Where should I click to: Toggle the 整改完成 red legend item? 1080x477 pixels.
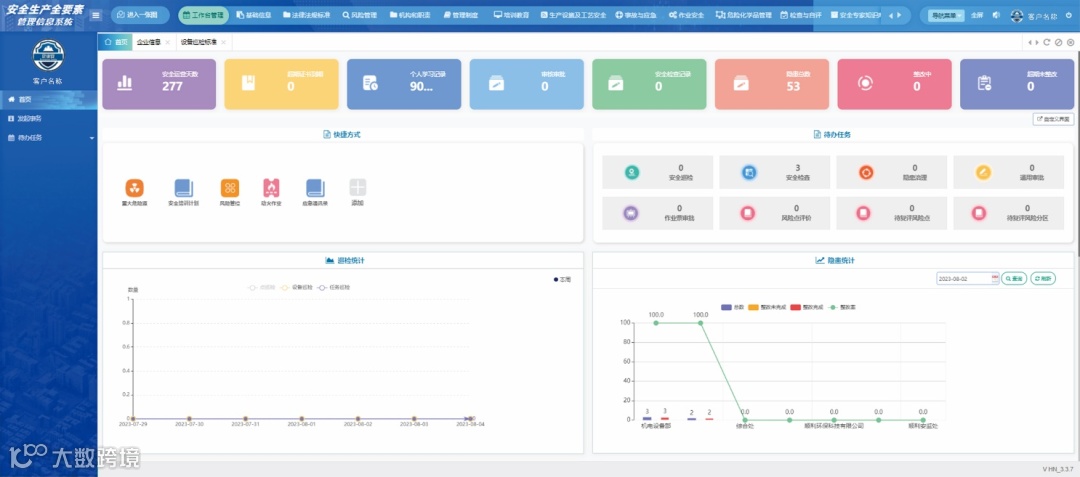809,307
